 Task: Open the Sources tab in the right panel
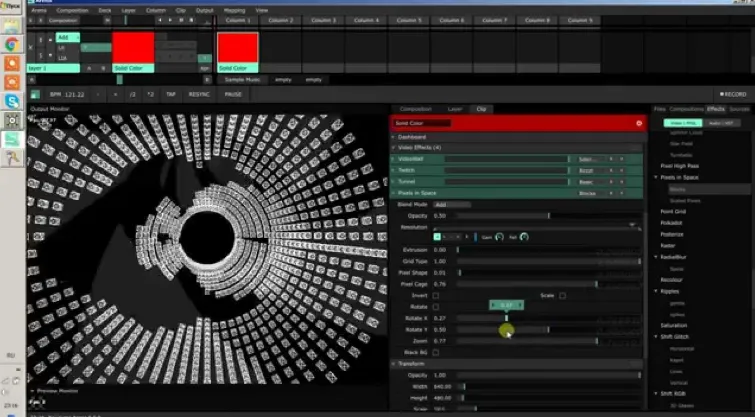pyautogui.click(x=739, y=109)
